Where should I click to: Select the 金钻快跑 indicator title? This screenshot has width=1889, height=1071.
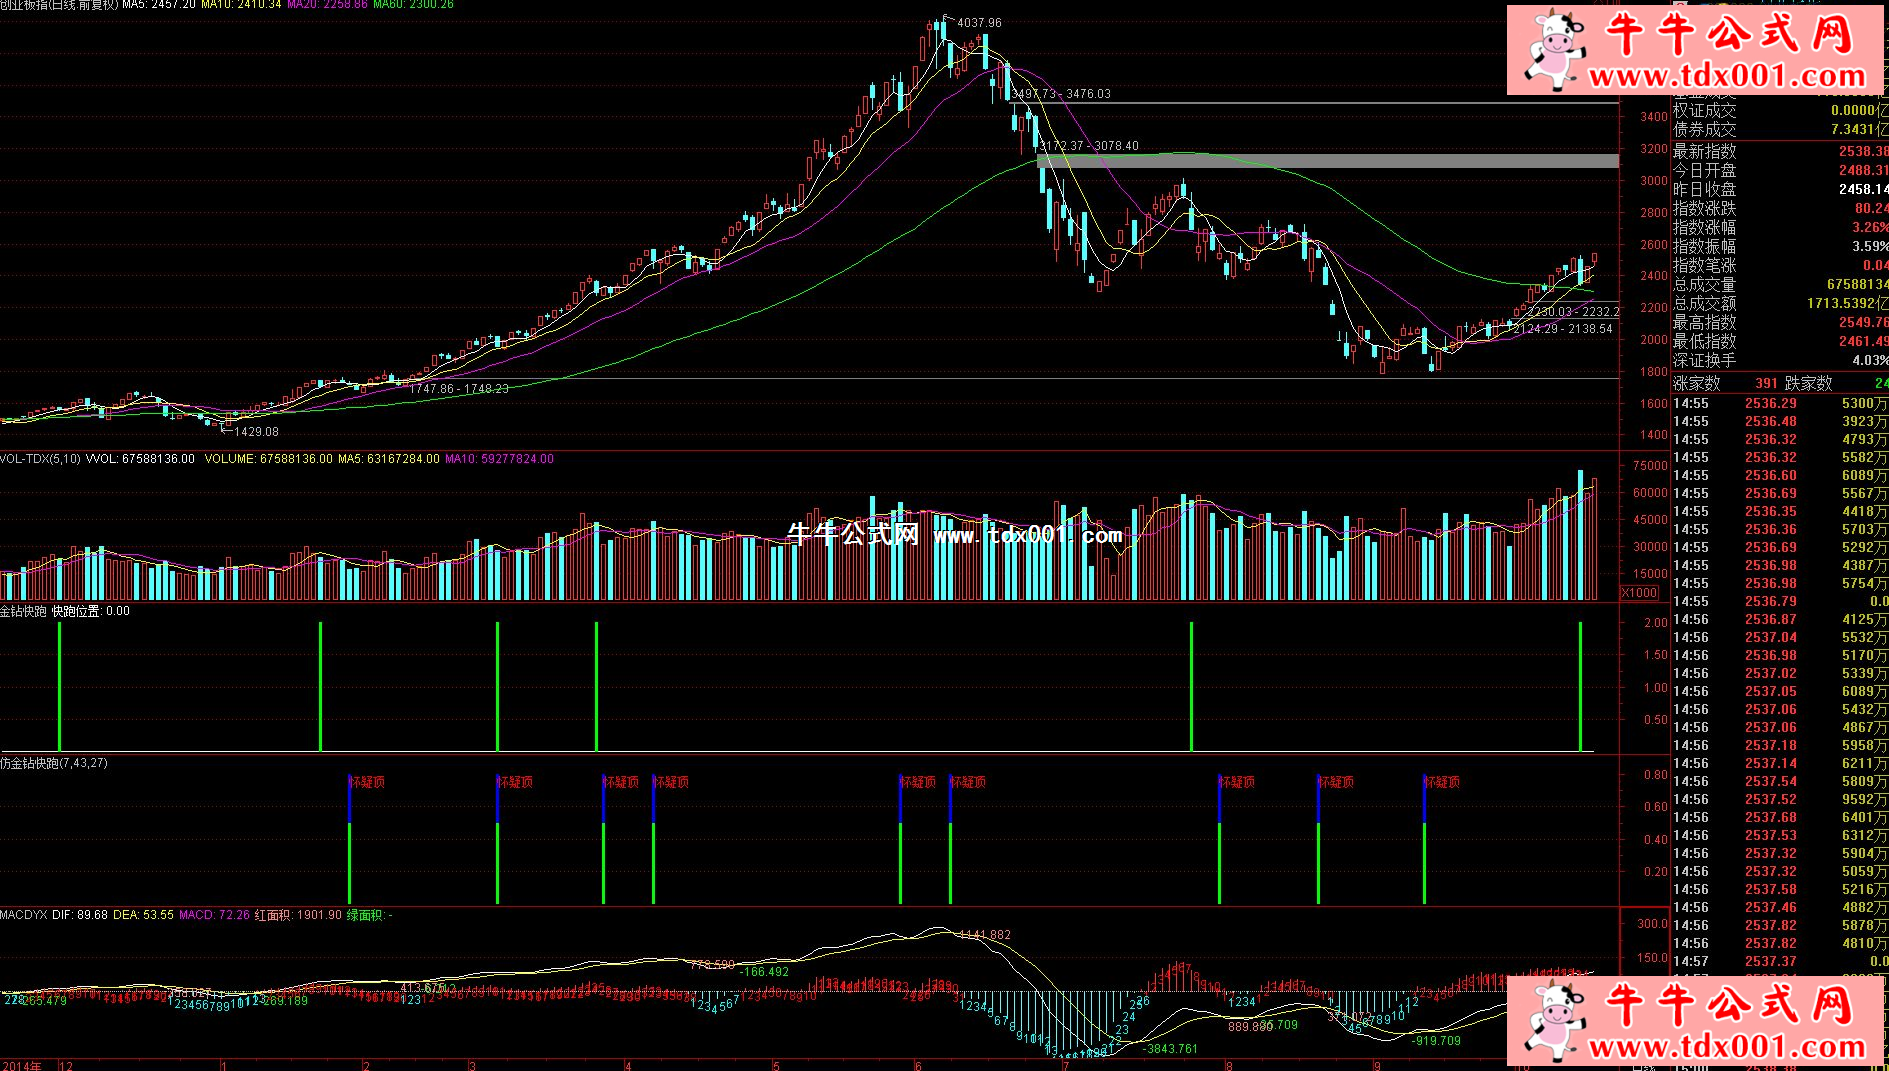coord(23,611)
